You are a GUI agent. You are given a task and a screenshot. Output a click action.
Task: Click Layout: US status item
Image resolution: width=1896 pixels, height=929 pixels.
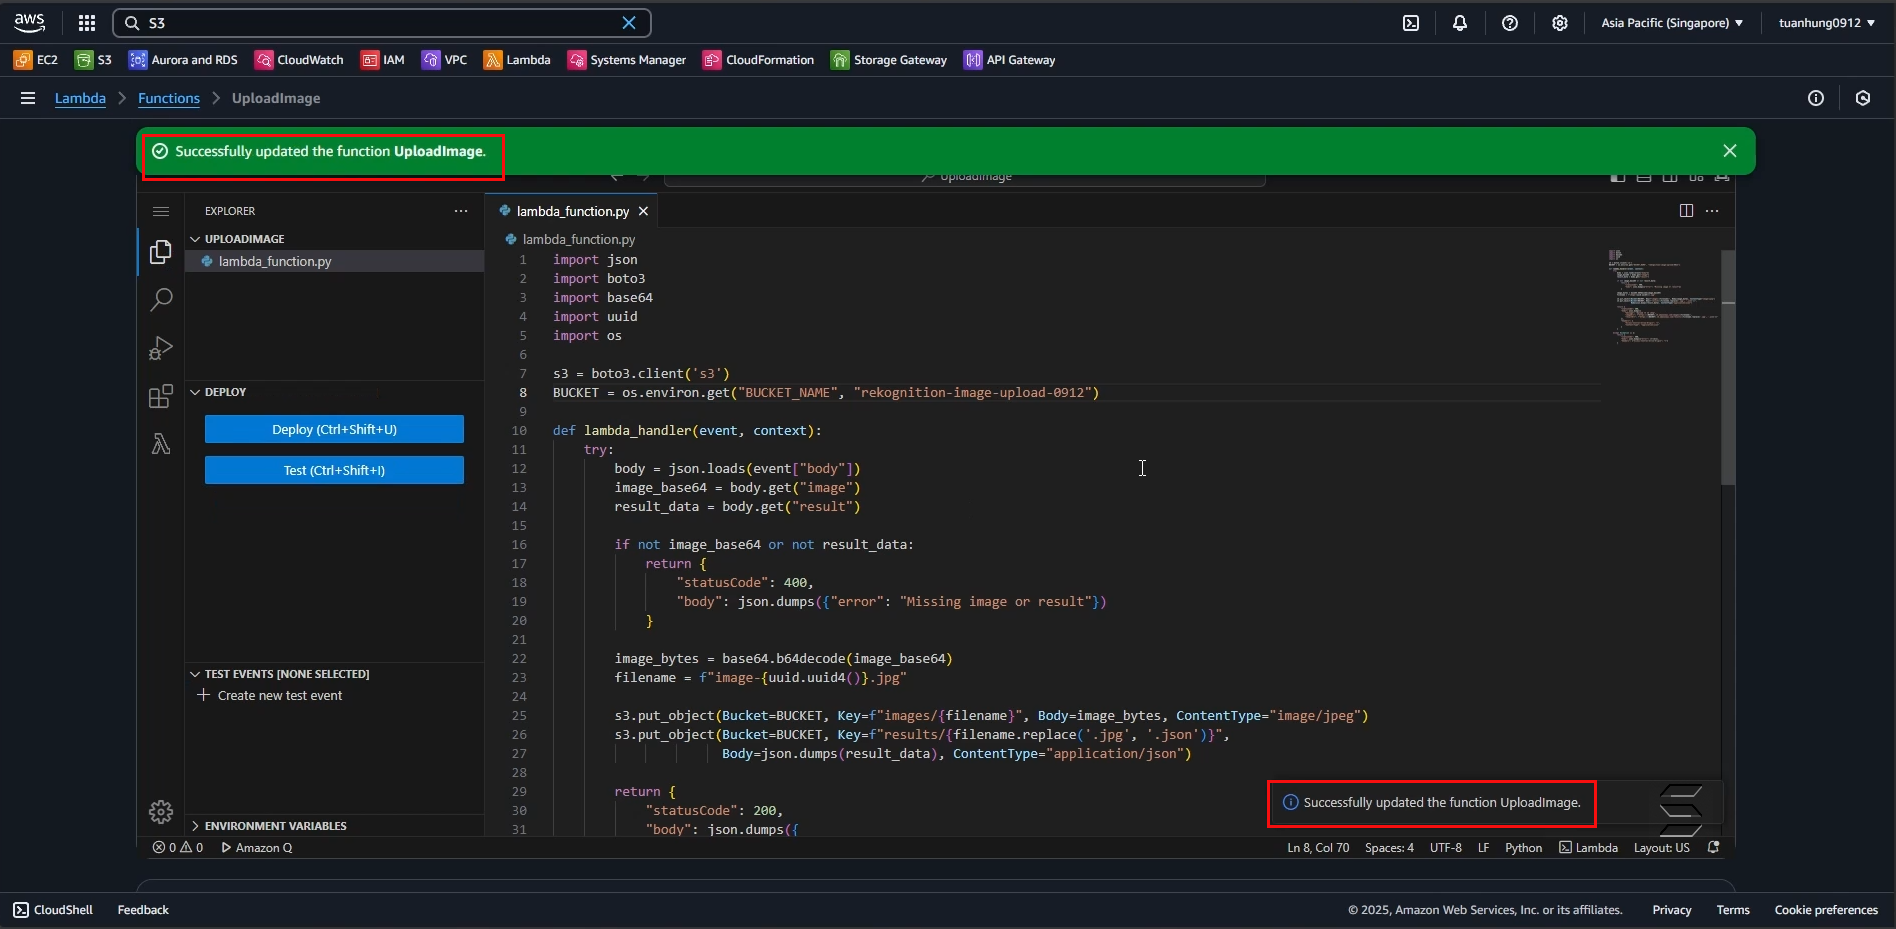pyautogui.click(x=1662, y=848)
